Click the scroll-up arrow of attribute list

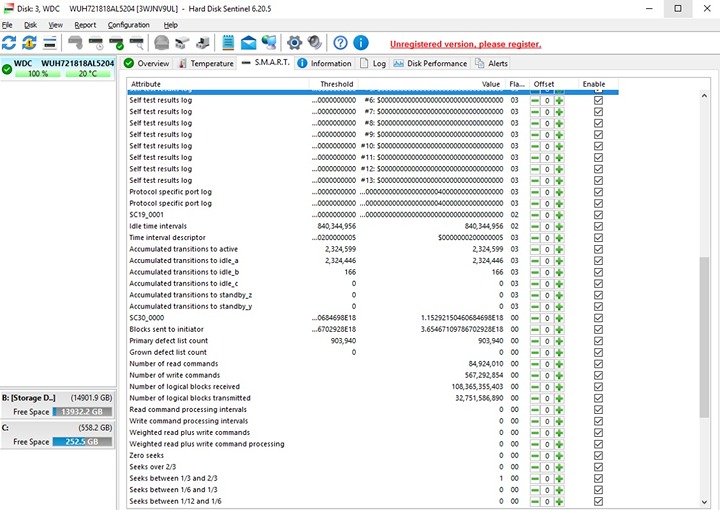tap(704, 95)
